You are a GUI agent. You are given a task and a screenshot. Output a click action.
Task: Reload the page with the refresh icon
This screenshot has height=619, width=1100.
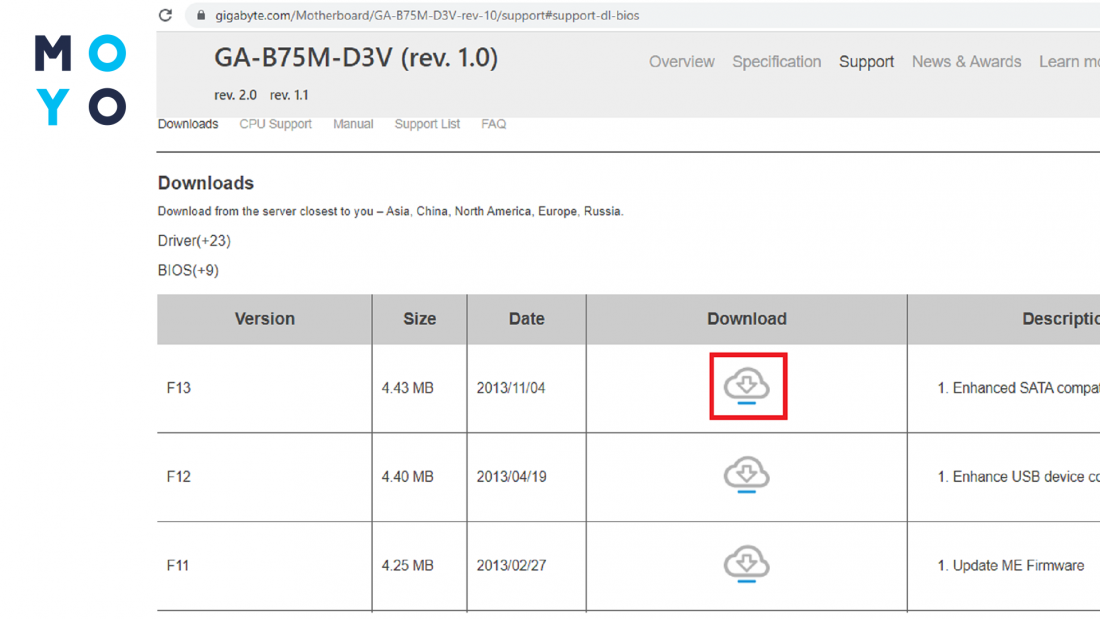166,15
